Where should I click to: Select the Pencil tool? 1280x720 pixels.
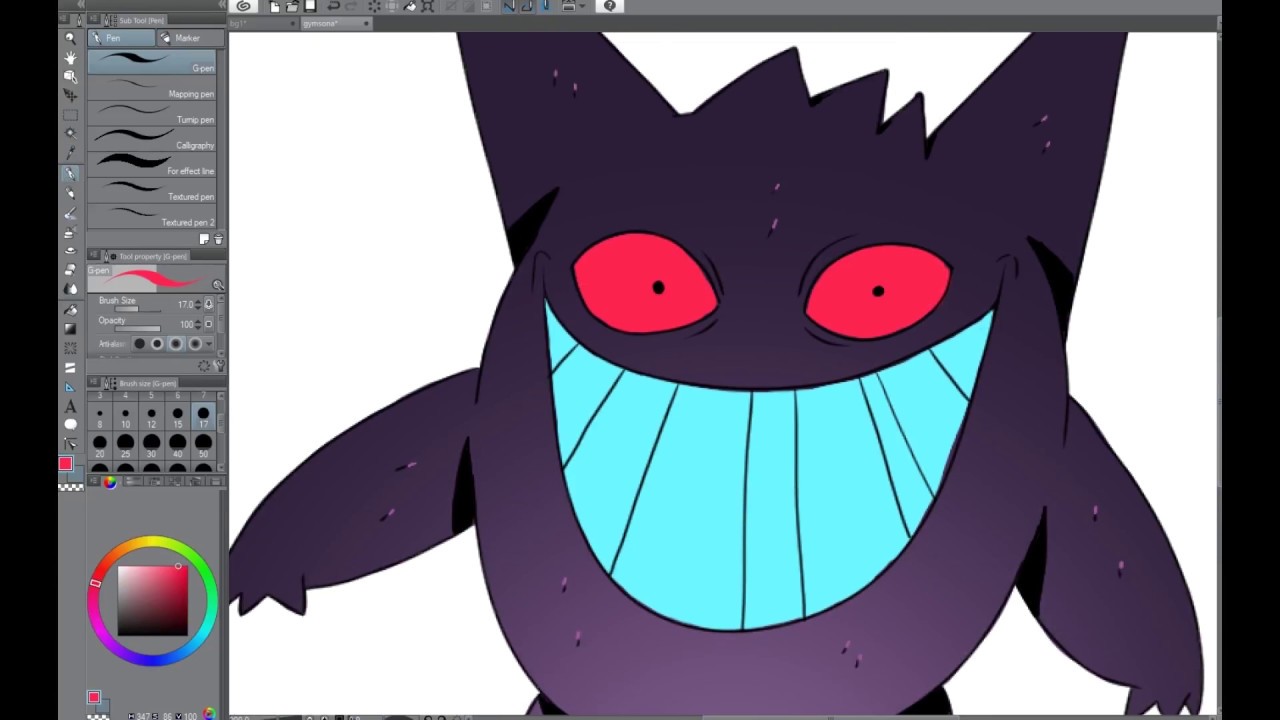(x=70, y=193)
